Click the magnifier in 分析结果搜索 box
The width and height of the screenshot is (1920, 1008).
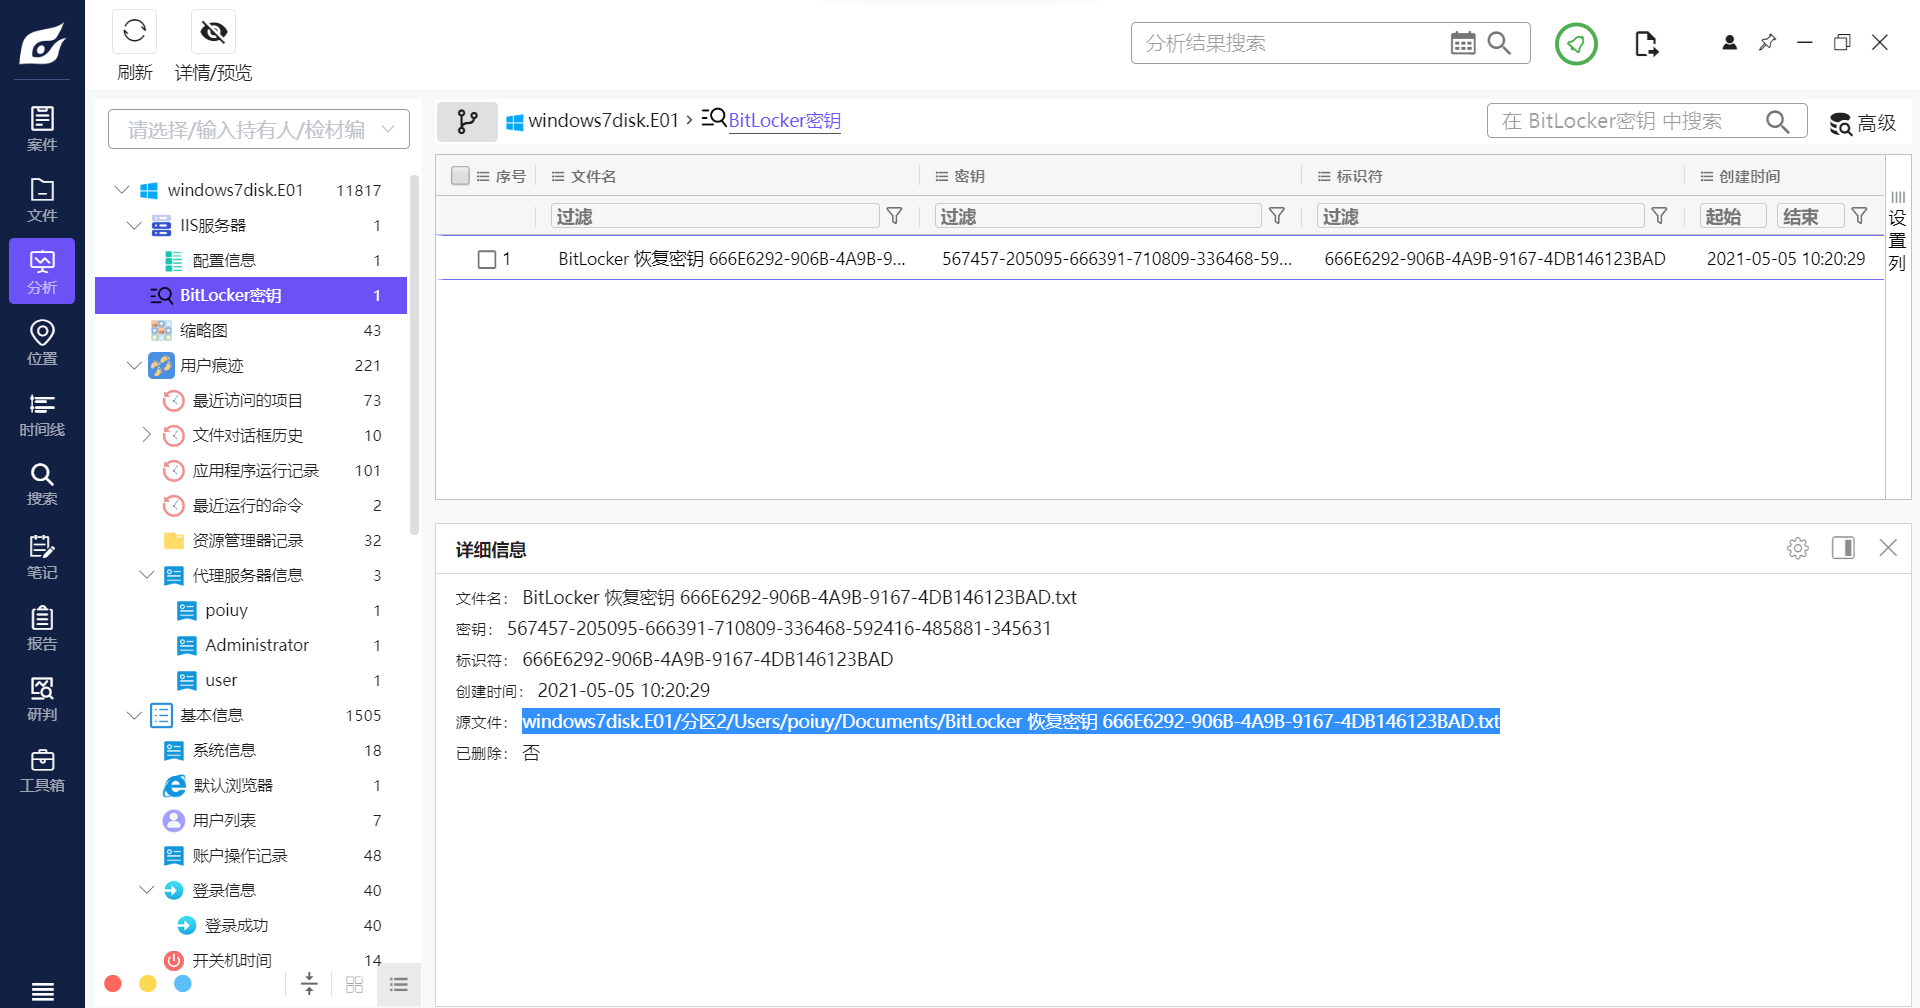pyautogui.click(x=1499, y=43)
